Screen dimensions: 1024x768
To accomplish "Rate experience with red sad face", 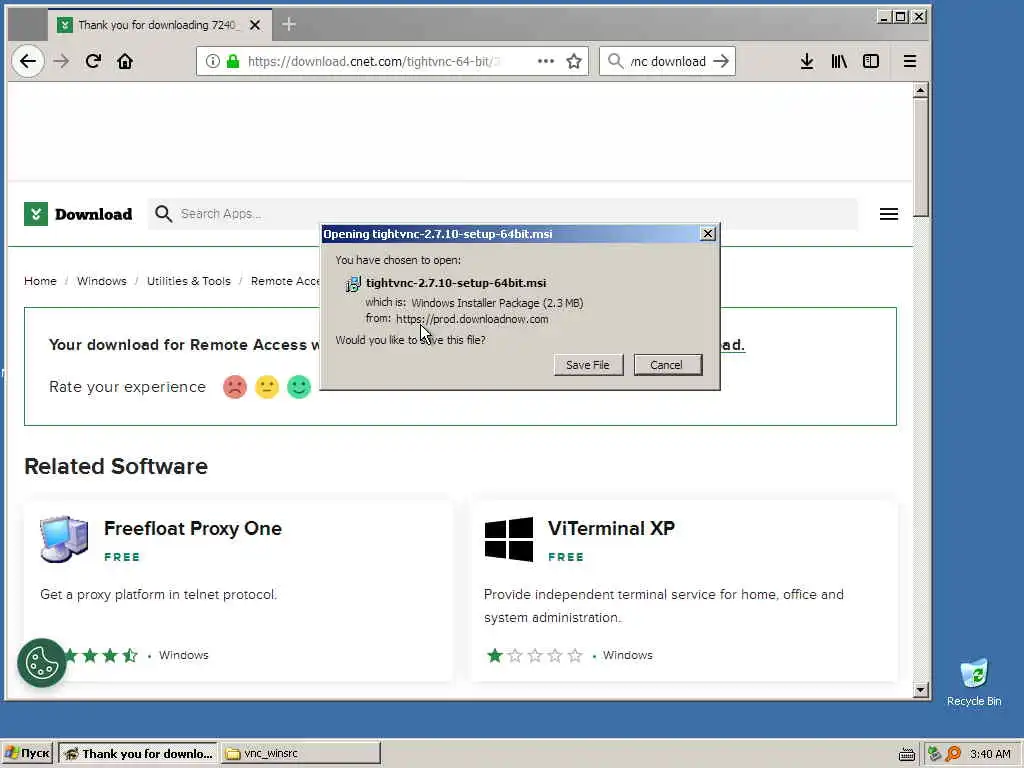I will [235, 387].
